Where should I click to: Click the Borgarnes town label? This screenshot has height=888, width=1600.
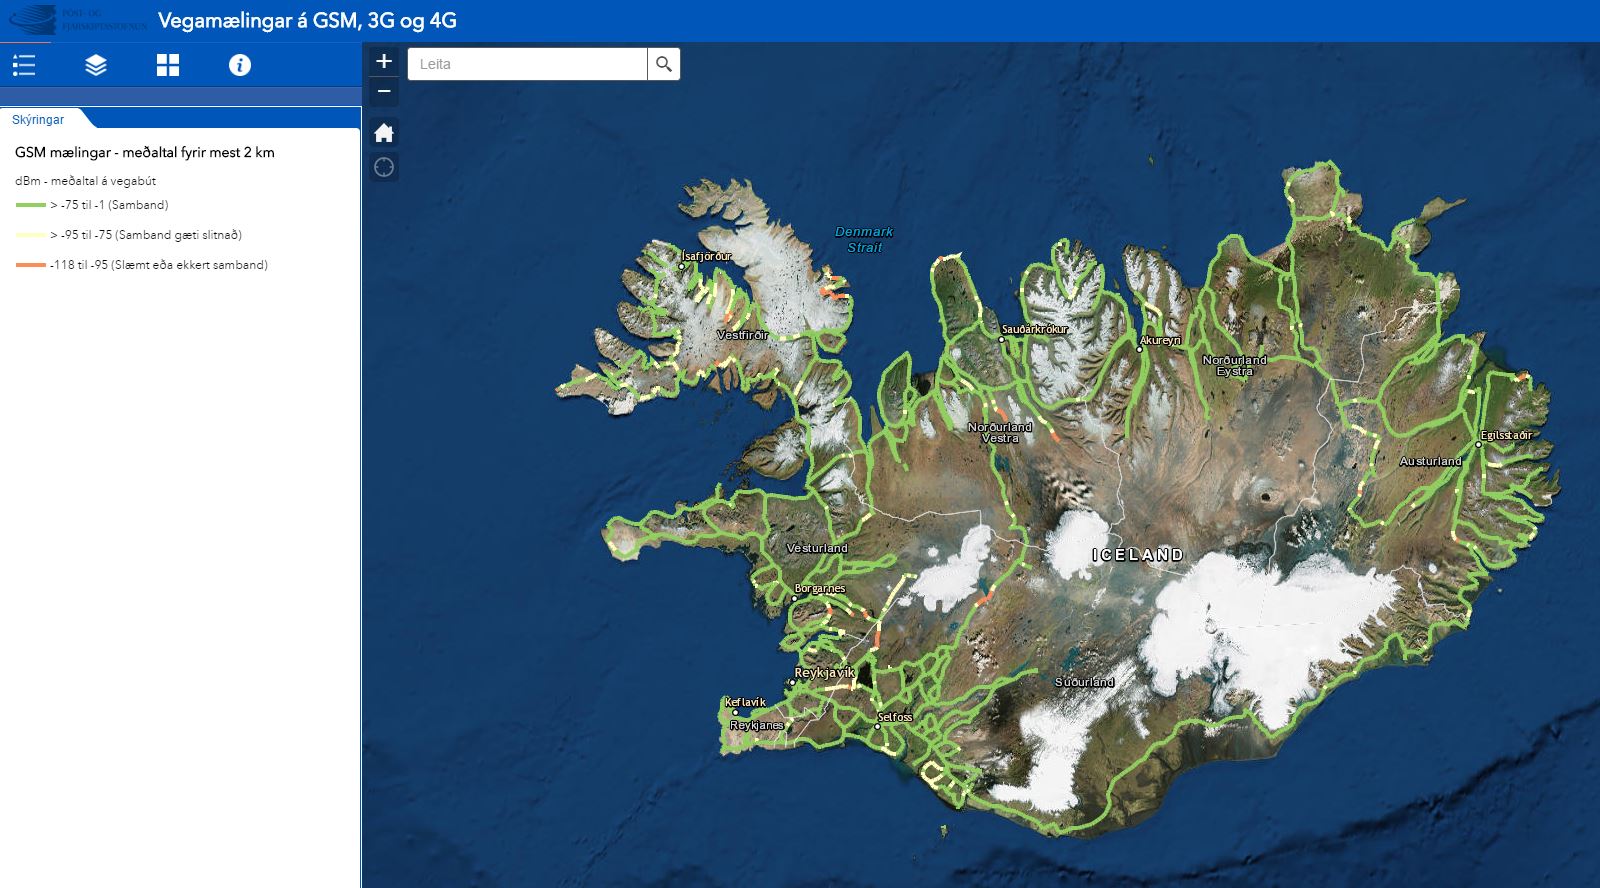(x=820, y=589)
